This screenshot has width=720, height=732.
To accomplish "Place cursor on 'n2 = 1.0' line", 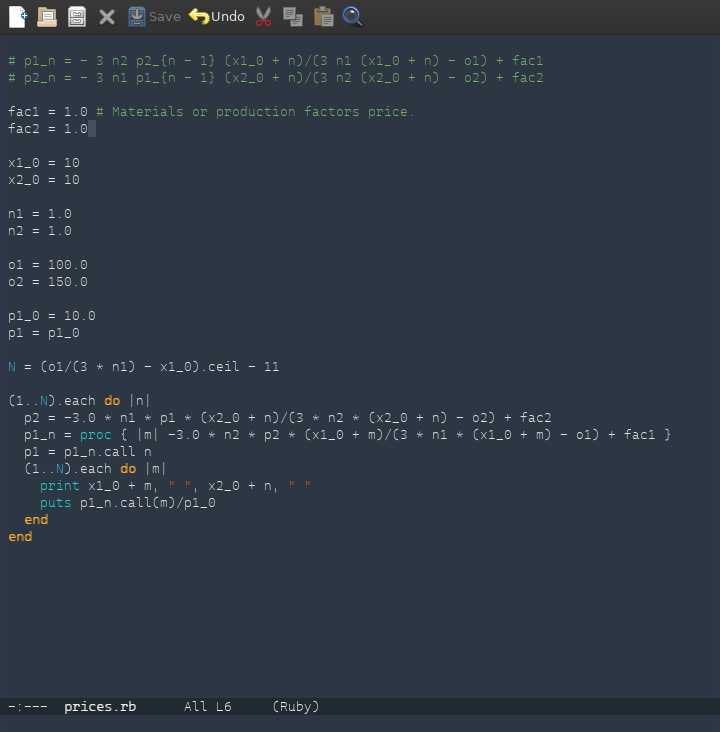I will pos(40,231).
